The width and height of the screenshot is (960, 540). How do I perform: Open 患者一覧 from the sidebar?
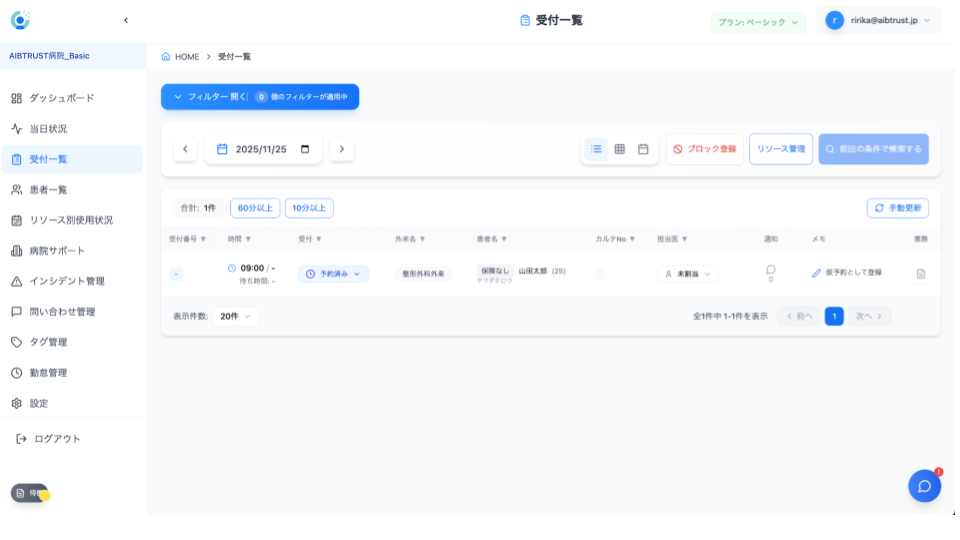click(72, 190)
